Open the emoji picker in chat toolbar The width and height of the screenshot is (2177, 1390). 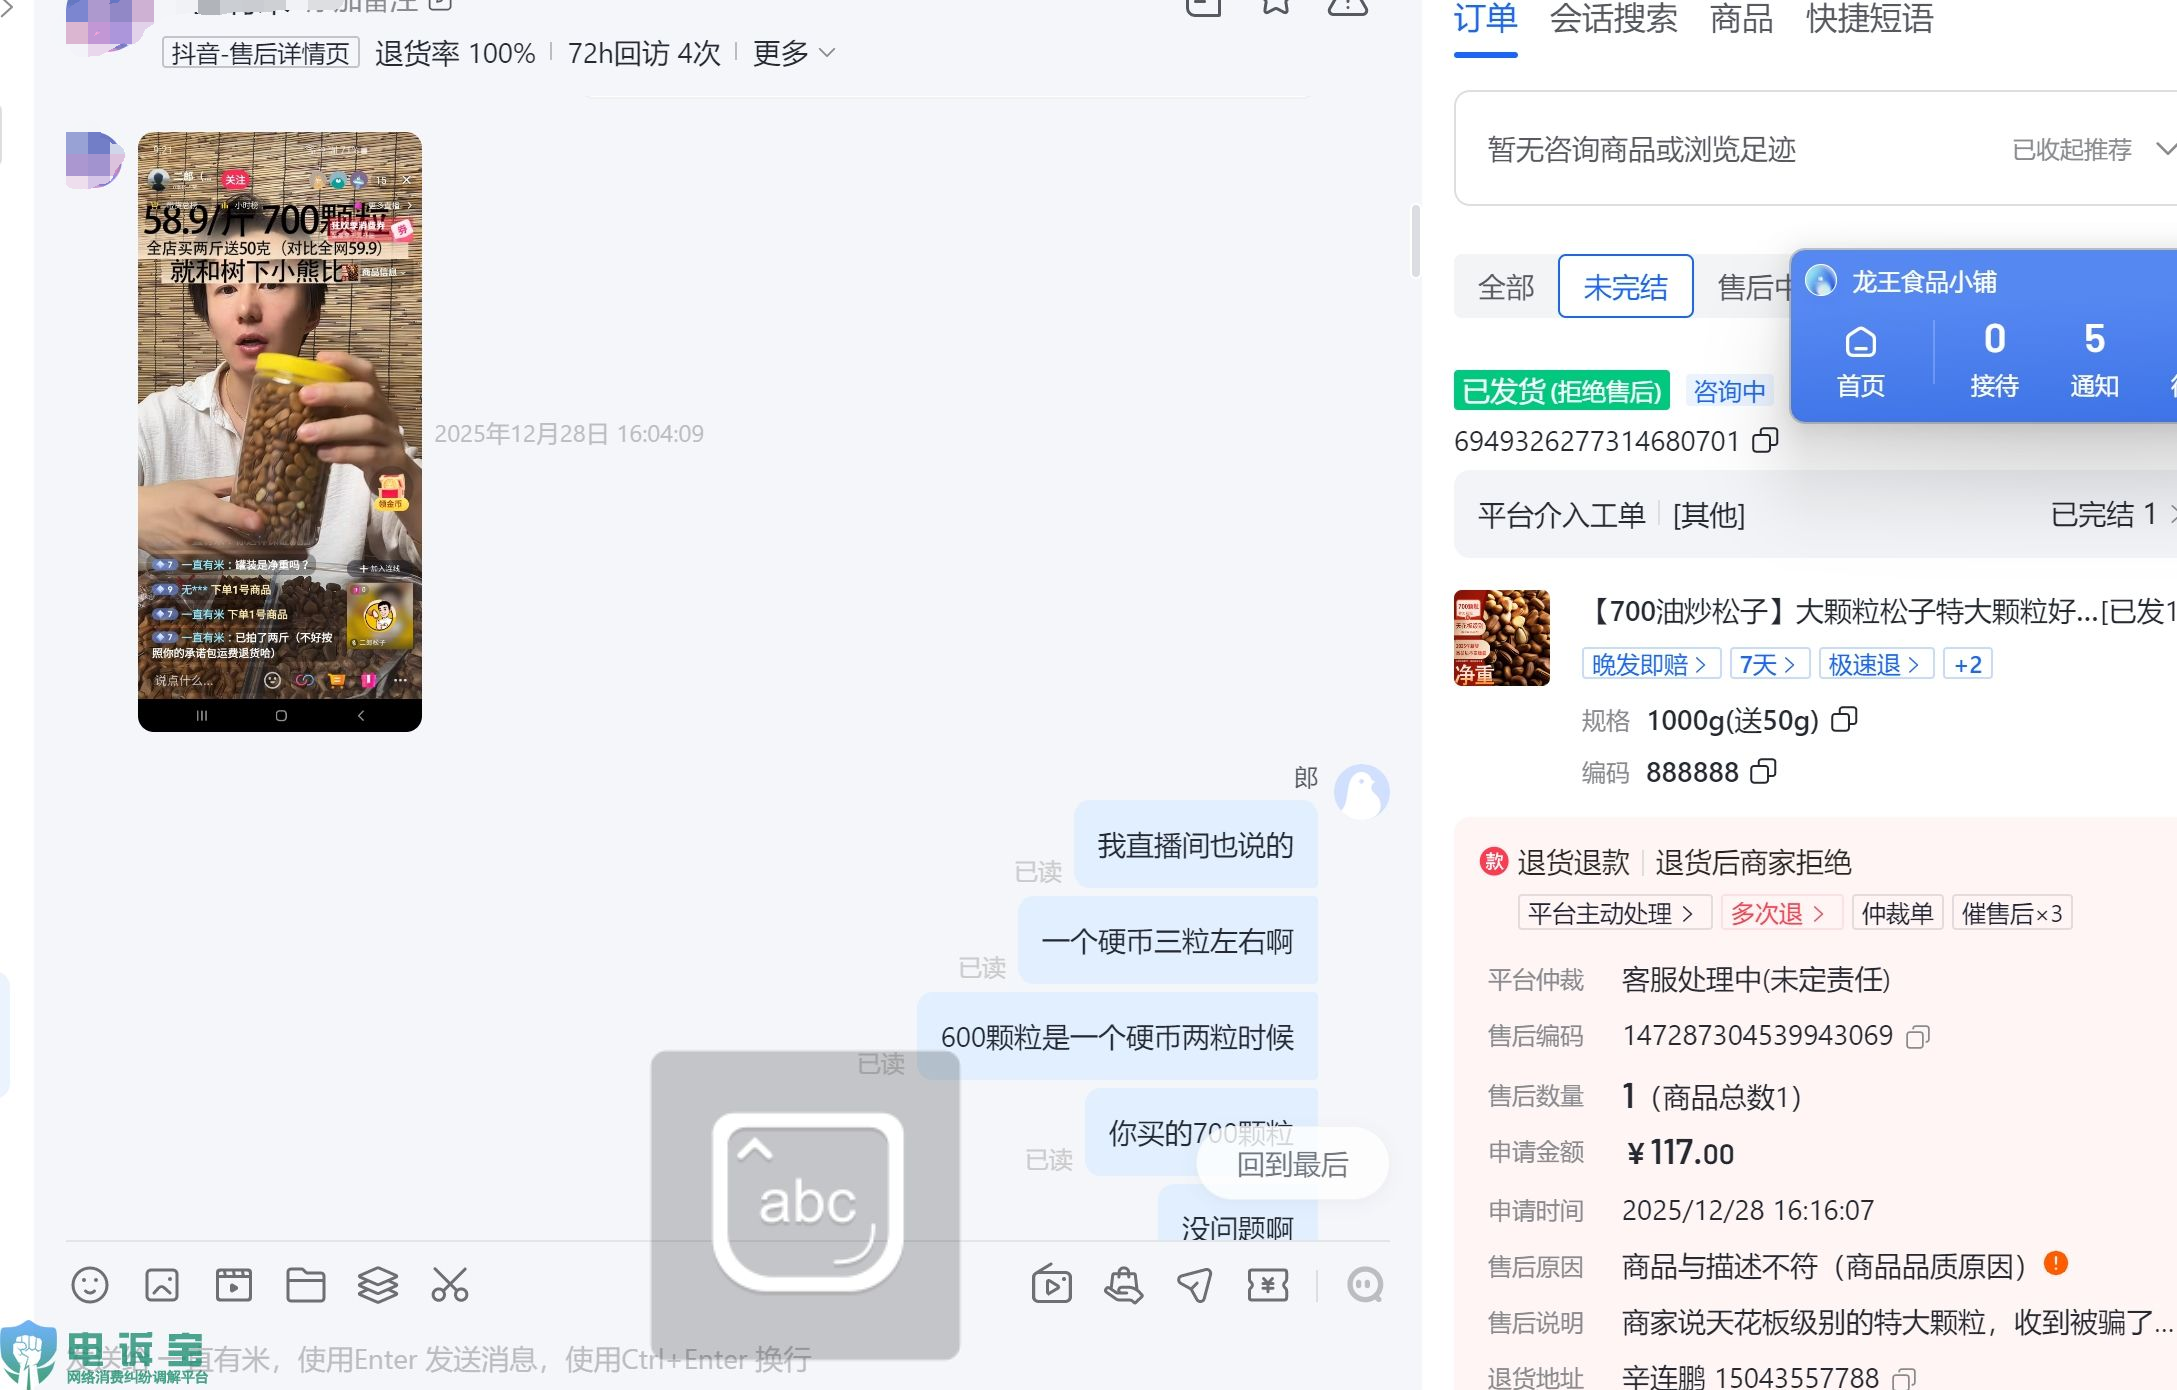coord(90,1285)
